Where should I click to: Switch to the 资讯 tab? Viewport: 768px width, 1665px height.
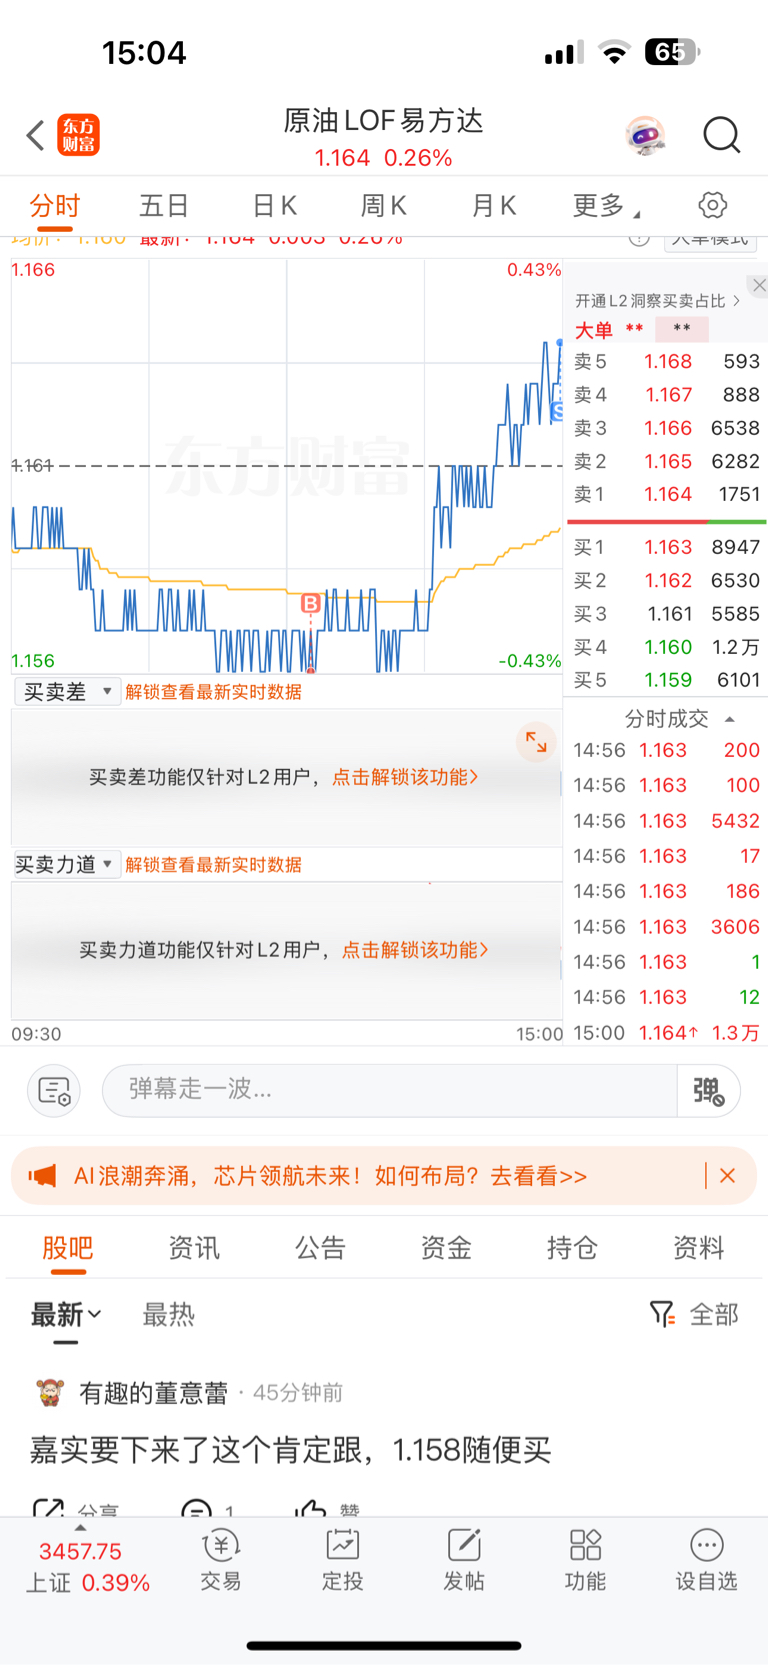click(x=194, y=1248)
